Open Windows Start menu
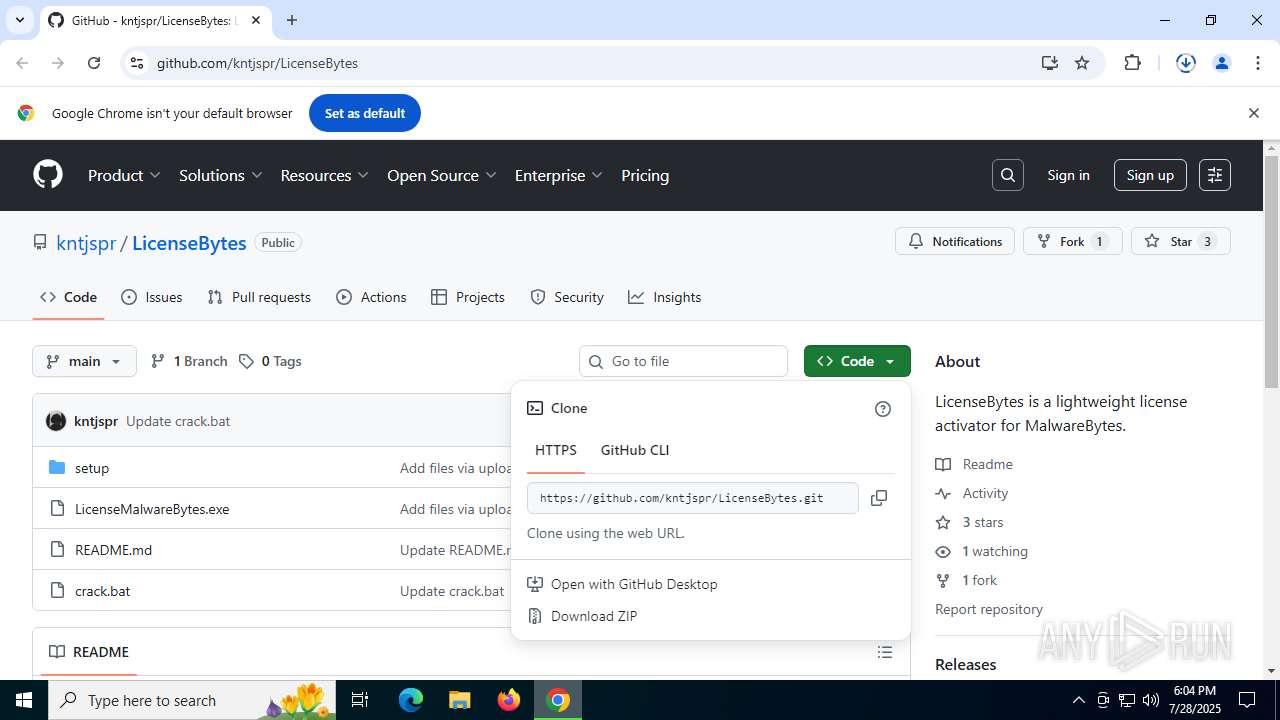Viewport: 1280px width, 720px height. (24, 700)
